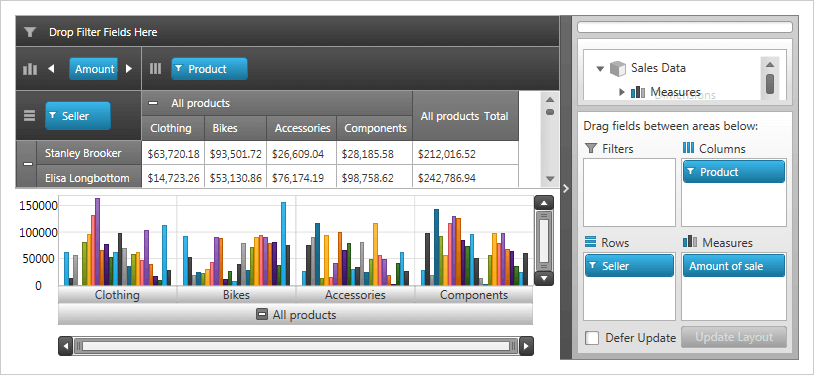Viewport: 814px width, 375px height.
Task: Click the pivot grid vertical scroll thumb
Action: click(550, 112)
